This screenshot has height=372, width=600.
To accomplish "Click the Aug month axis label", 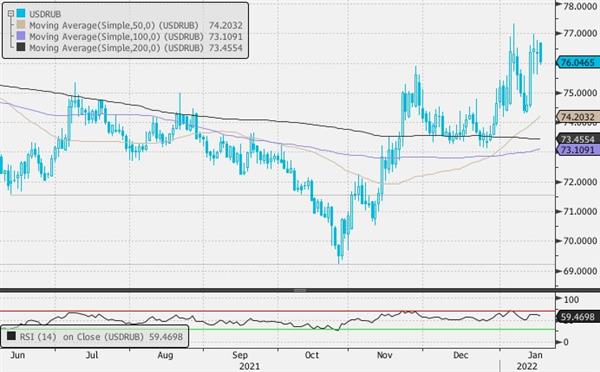I will point(165,355).
